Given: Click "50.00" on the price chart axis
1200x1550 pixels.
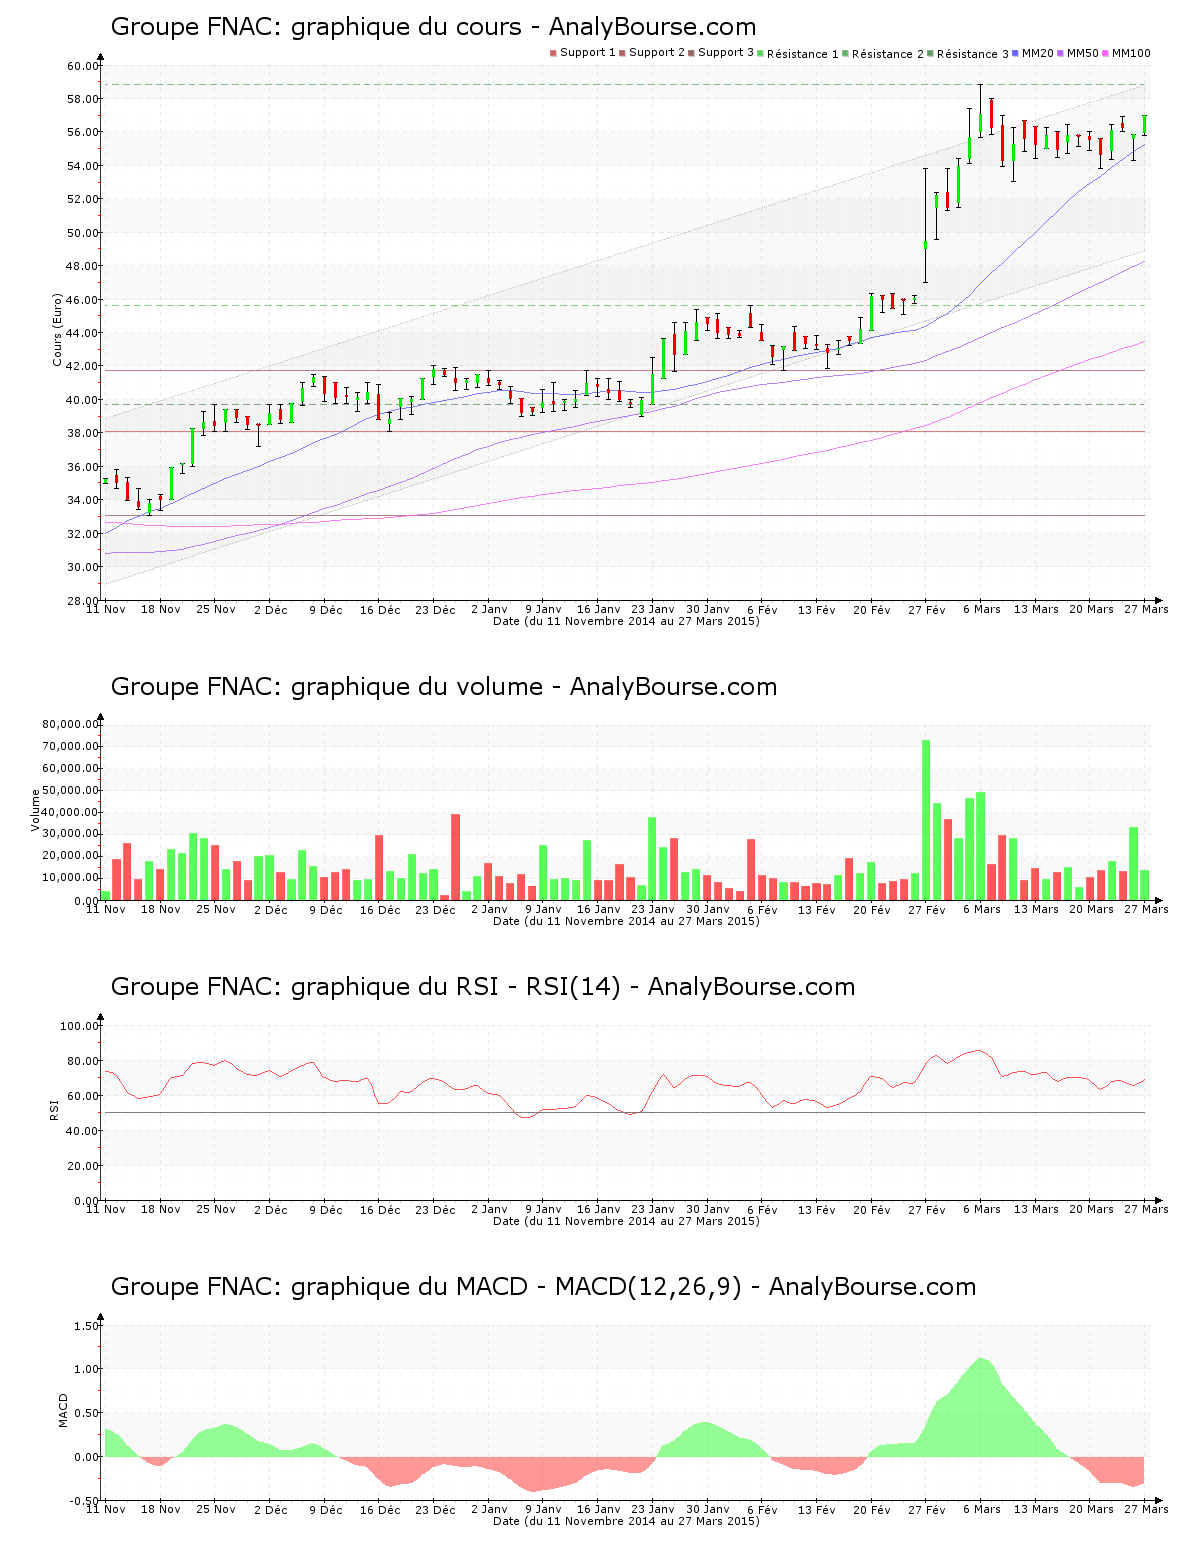Looking at the screenshot, I should 82,233.
